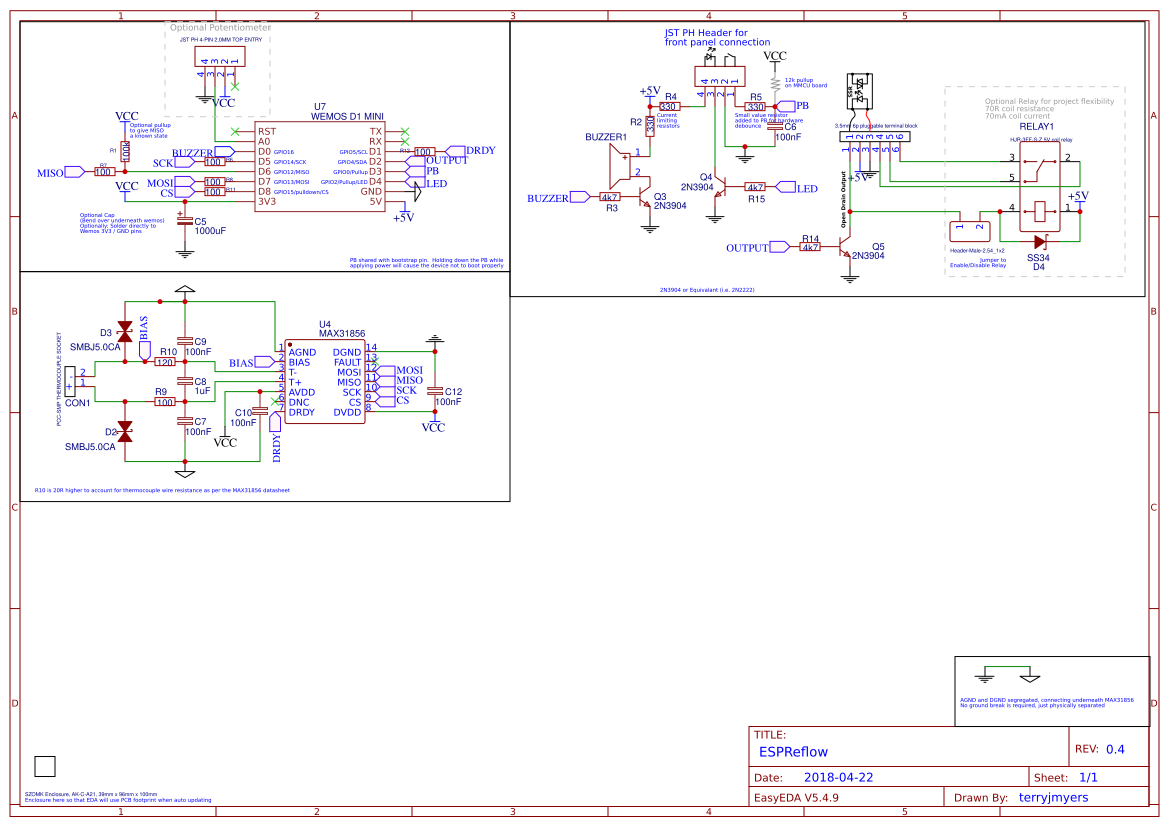Click the ESPReflow title text
Screen dimensions: 1169x827
point(793,752)
